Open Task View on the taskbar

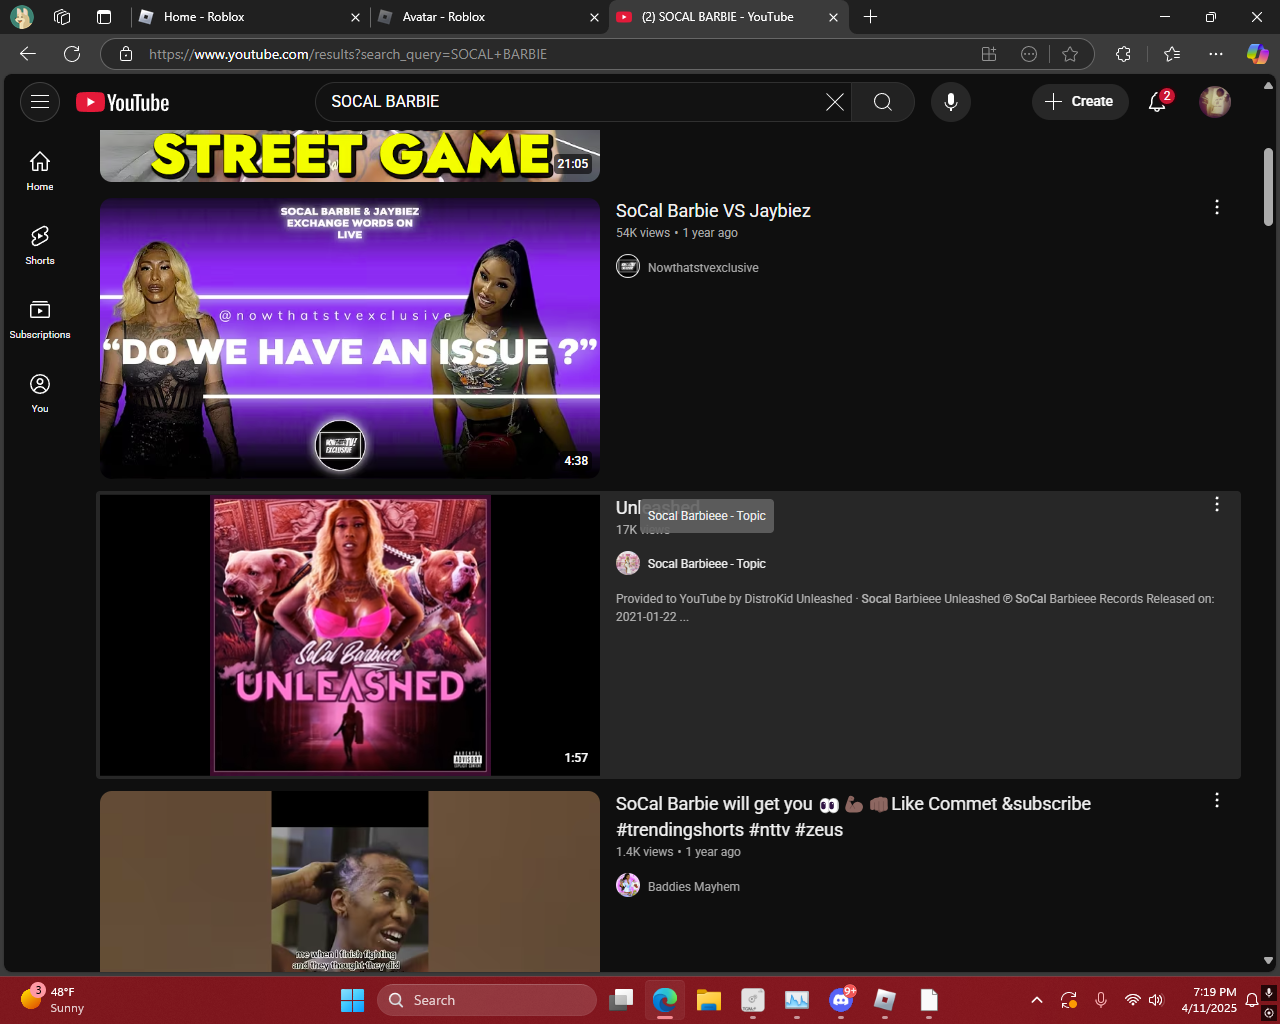621,1000
